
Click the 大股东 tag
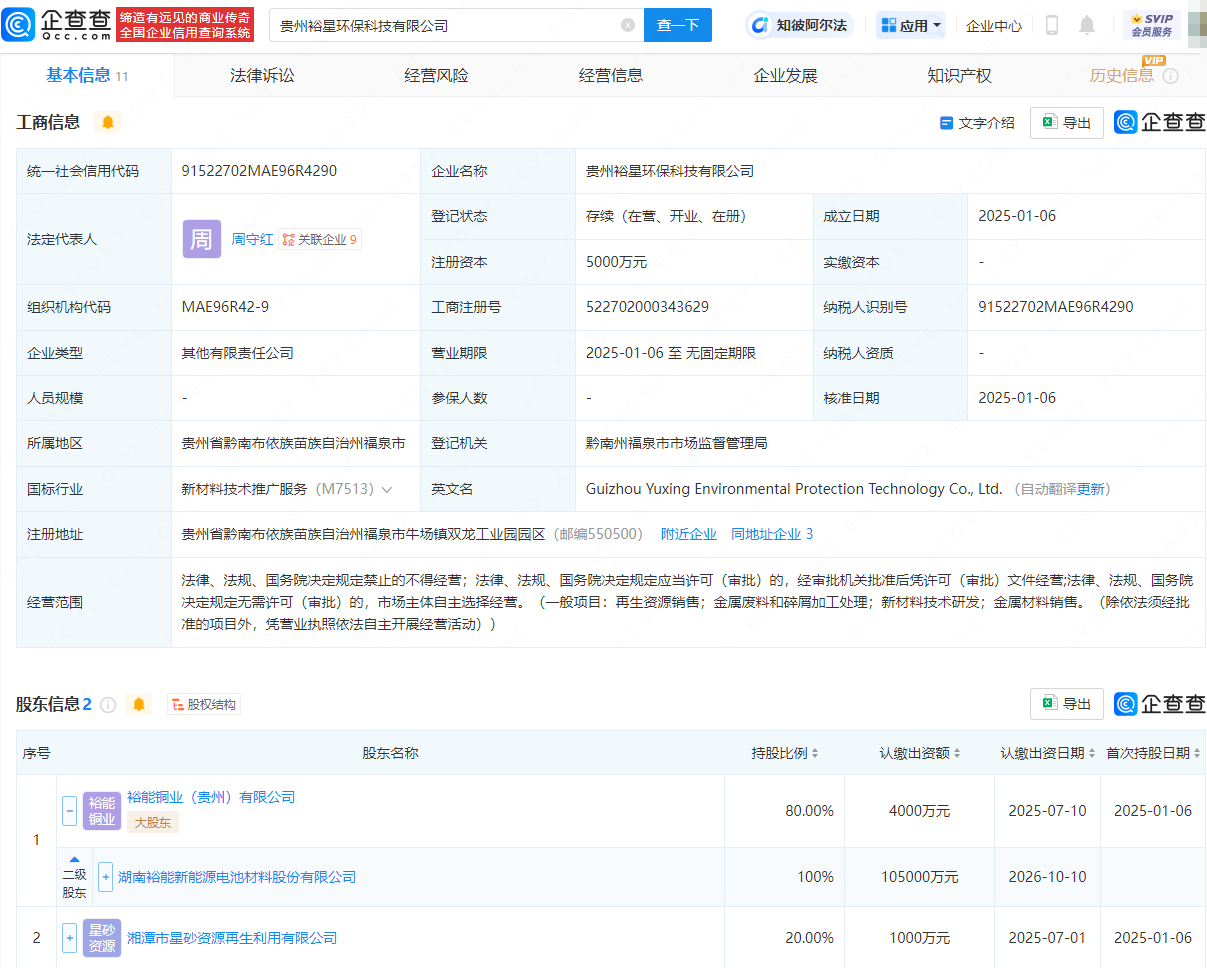(152, 823)
